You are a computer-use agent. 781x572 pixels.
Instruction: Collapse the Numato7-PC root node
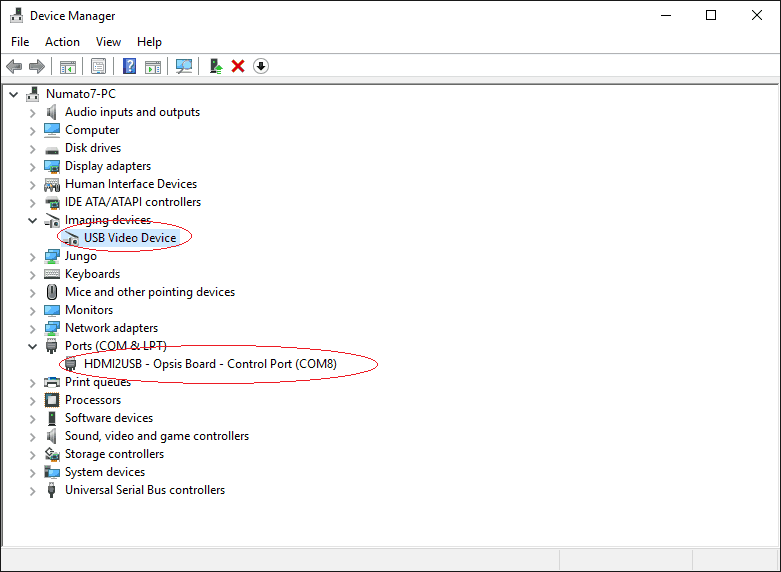[x=14, y=94]
